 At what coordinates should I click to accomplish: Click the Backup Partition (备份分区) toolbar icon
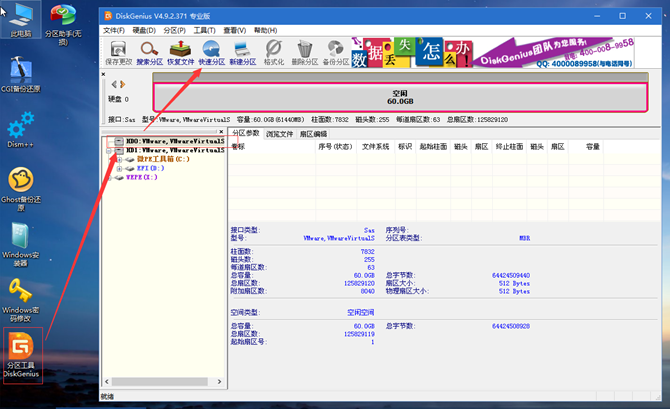336,53
